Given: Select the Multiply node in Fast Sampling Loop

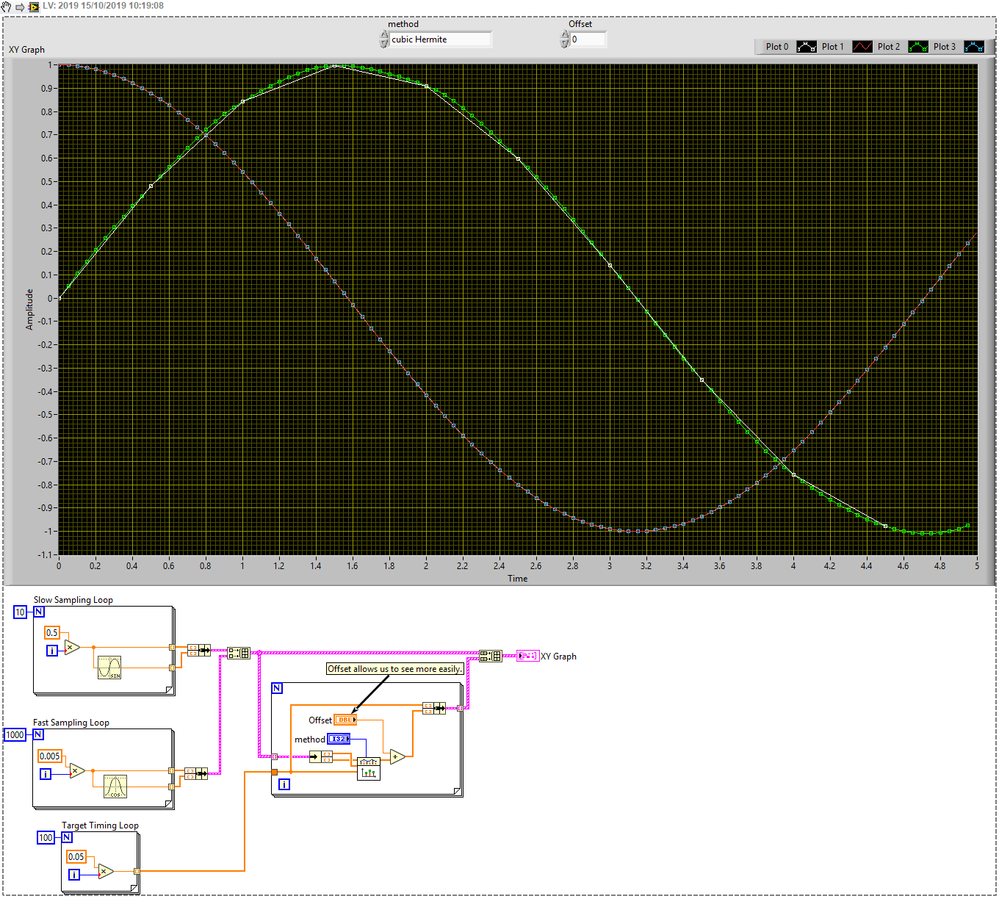Looking at the screenshot, I should 77,771.
